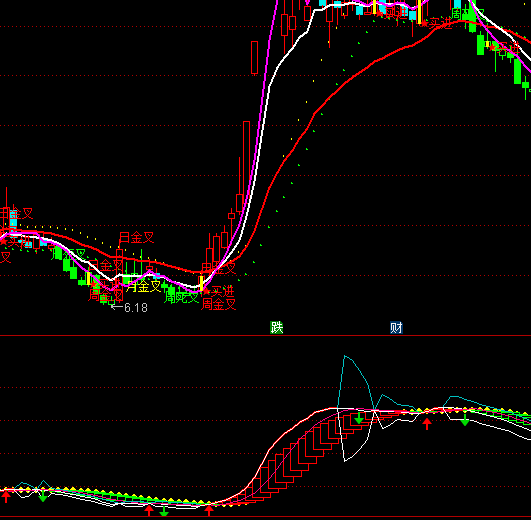Click the blue 财 badge icon

pyautogui.click(x=396, y=327)
